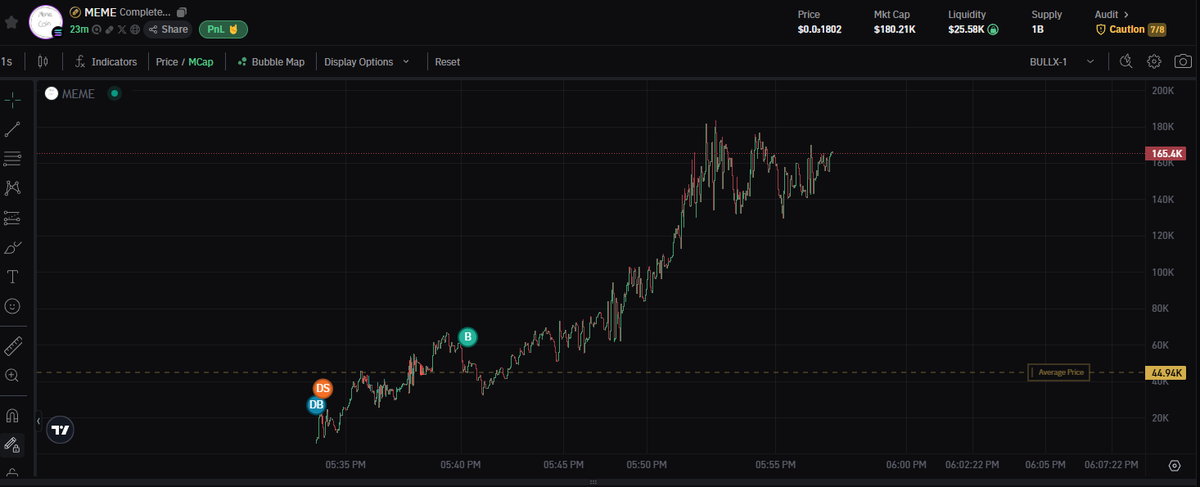Viewport: 1200px width, 487px height.
Task: Click the DB marker on chart
Action: [316, 405]
